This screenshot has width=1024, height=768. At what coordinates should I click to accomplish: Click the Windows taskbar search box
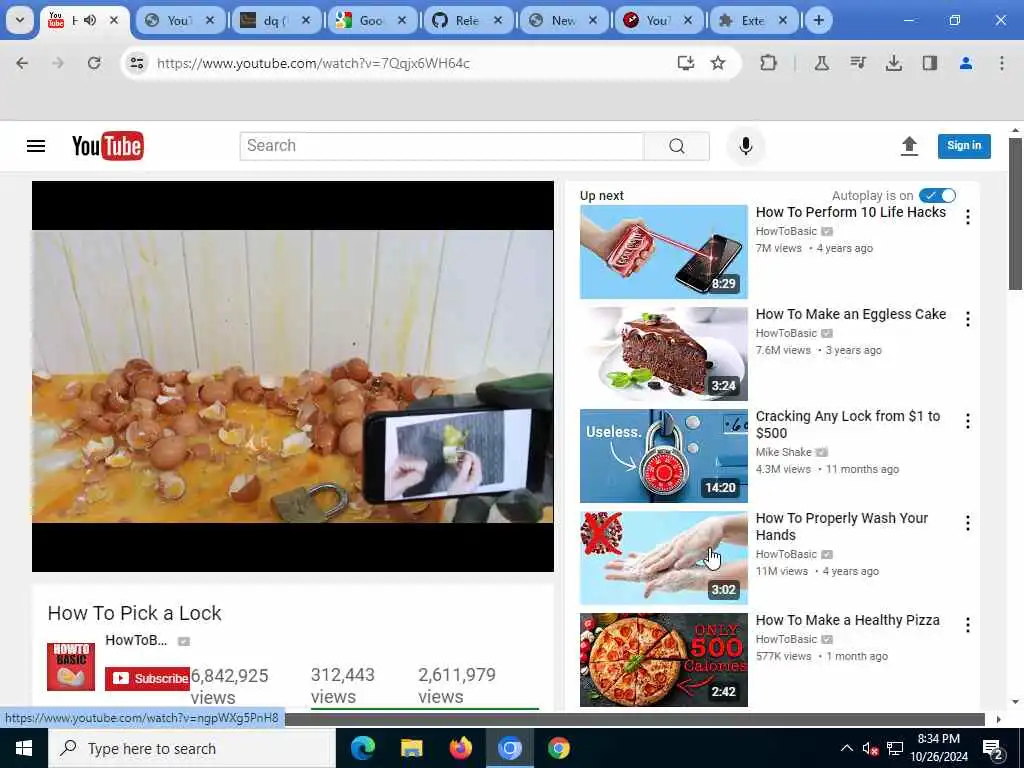[191, 748]
